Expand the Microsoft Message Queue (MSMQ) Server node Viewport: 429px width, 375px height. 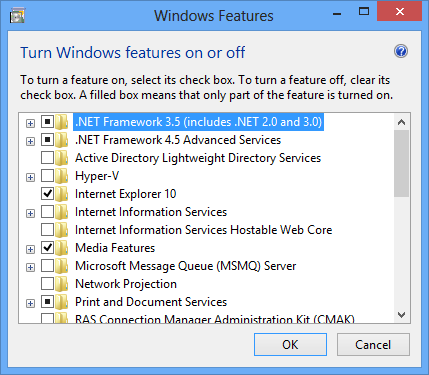click(30, 267)
